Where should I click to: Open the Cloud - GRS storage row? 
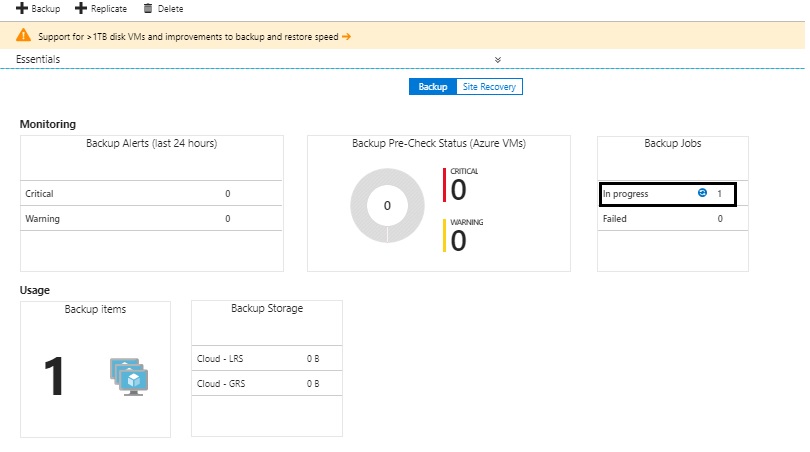[266, 384]
